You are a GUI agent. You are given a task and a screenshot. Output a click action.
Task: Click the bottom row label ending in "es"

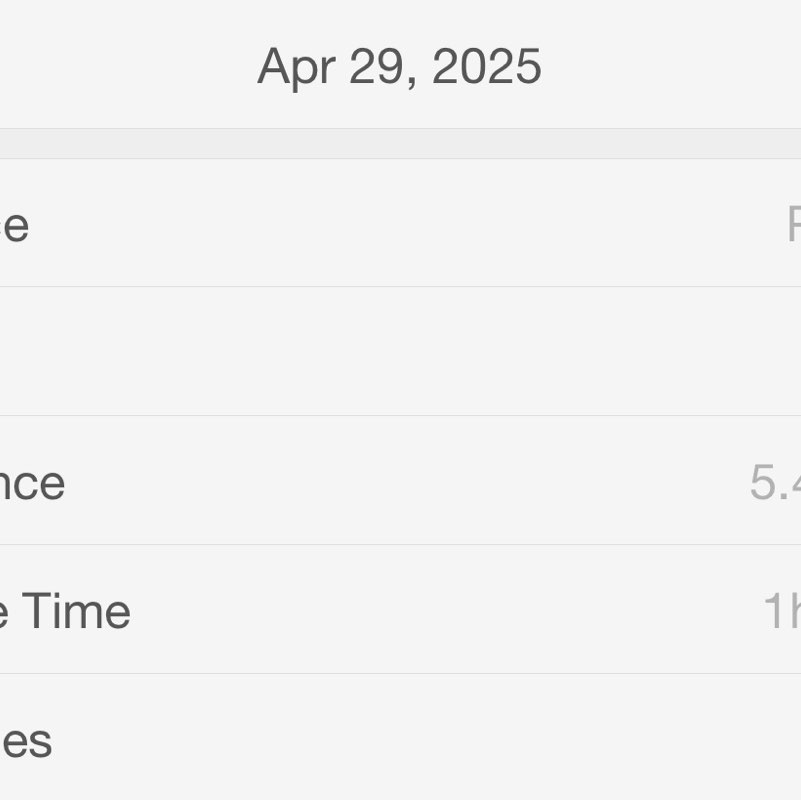pyautogui.click(x=26, y=741)
